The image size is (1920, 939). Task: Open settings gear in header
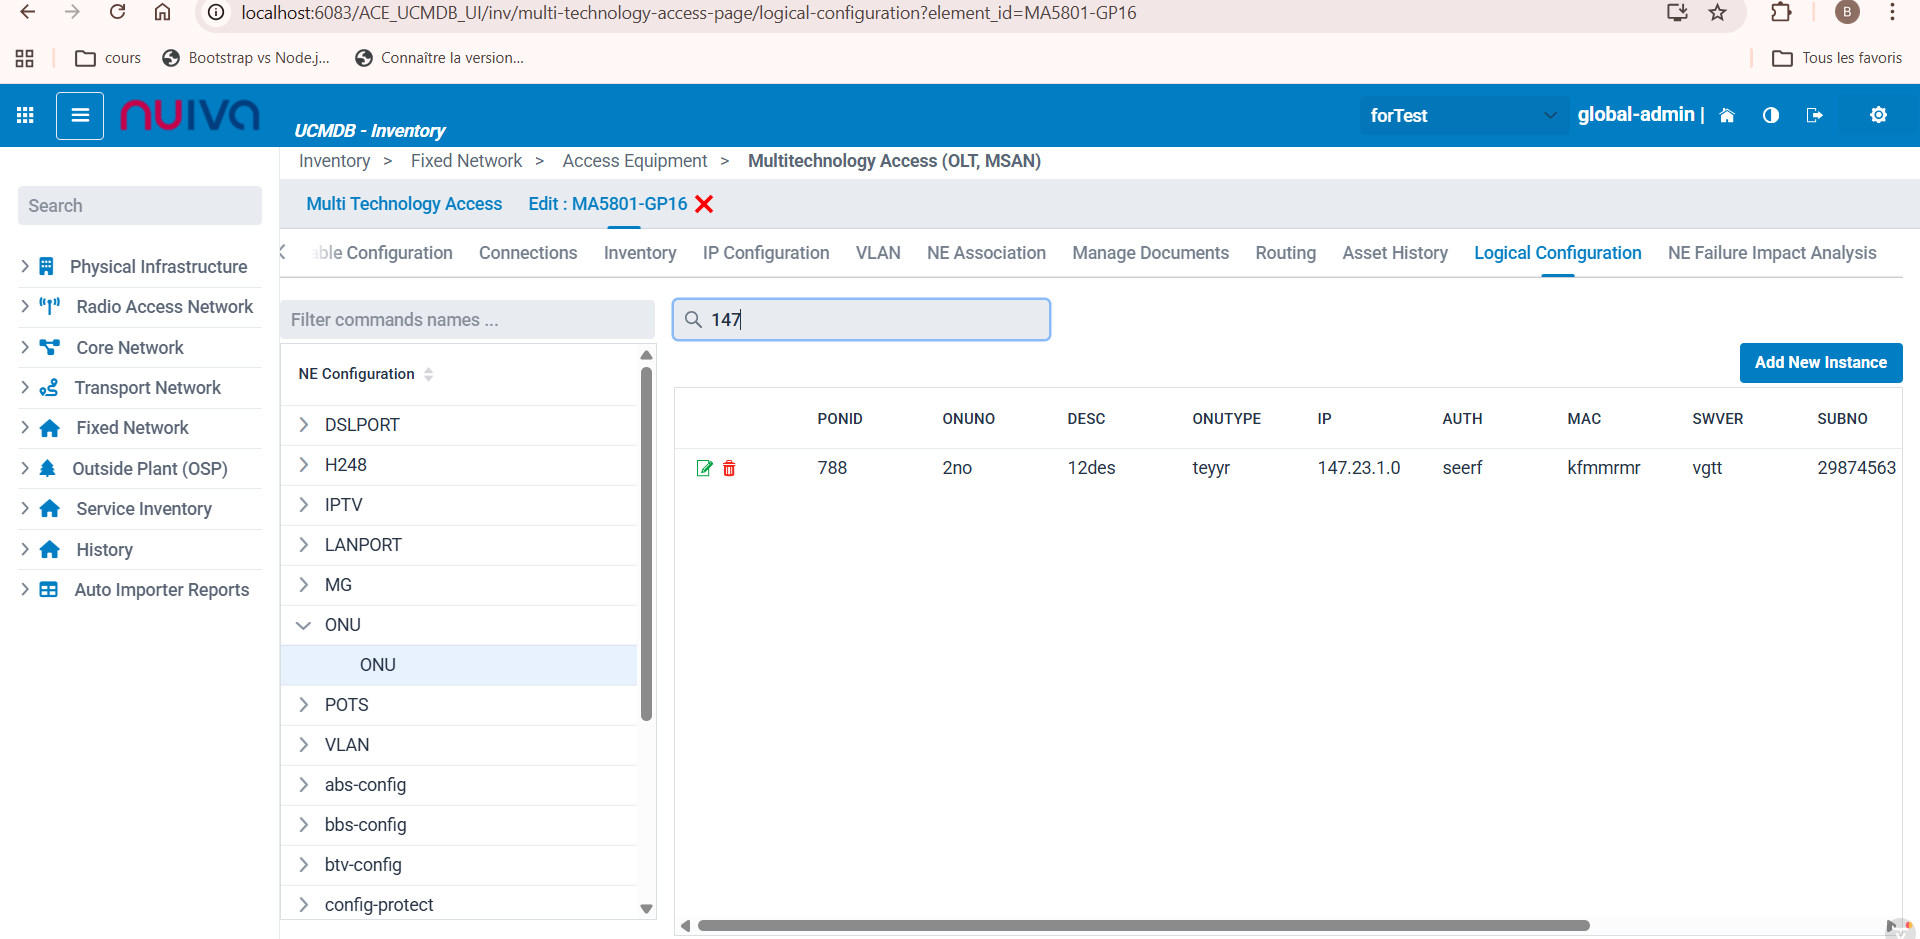(1878, 115)
